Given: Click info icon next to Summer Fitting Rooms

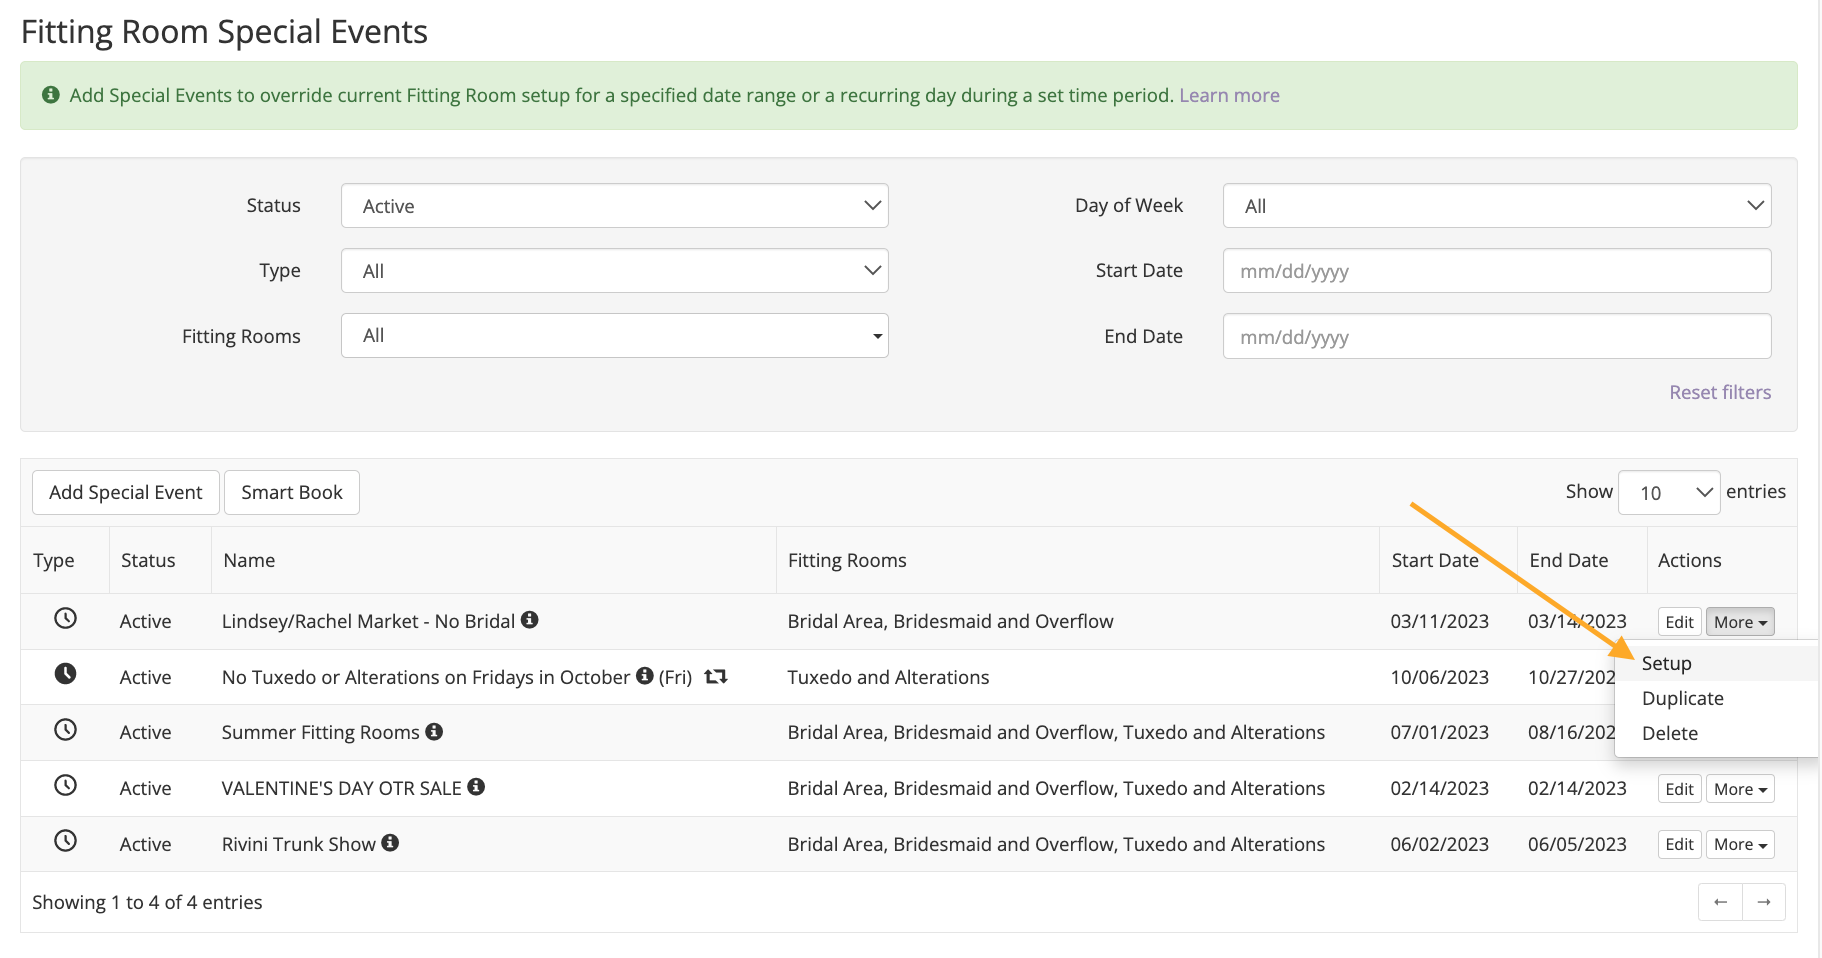Looking at the screenshot, I should (434, 731).
